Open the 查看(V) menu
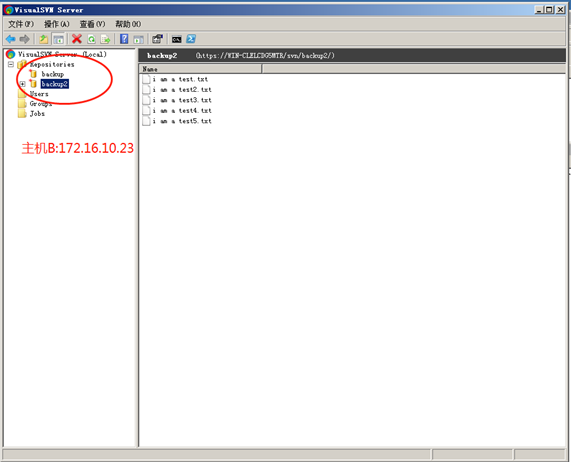The image size is (571, 462). tap(92, 24)
